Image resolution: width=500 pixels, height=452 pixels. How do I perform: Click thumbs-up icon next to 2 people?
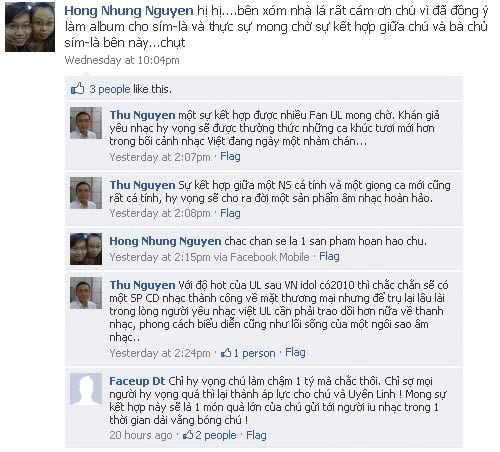pos(188,435)
